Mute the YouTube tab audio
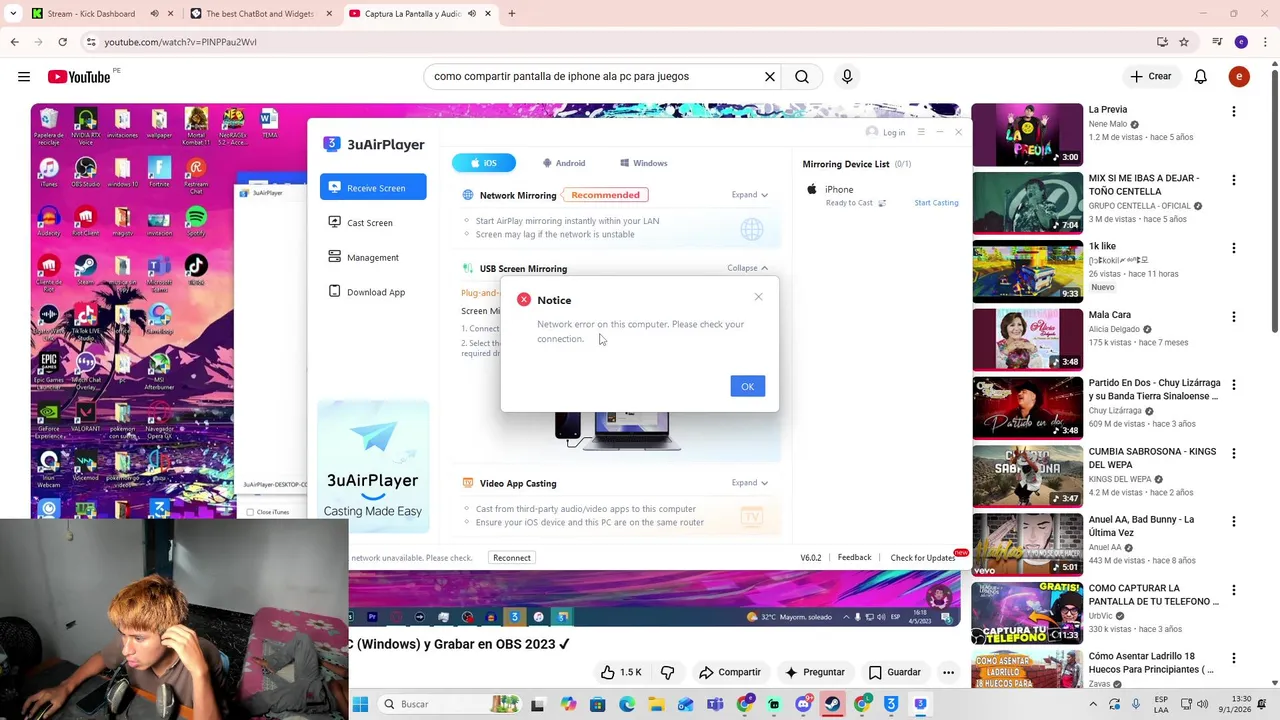The image size is (1280, 720). click(471, 14)
